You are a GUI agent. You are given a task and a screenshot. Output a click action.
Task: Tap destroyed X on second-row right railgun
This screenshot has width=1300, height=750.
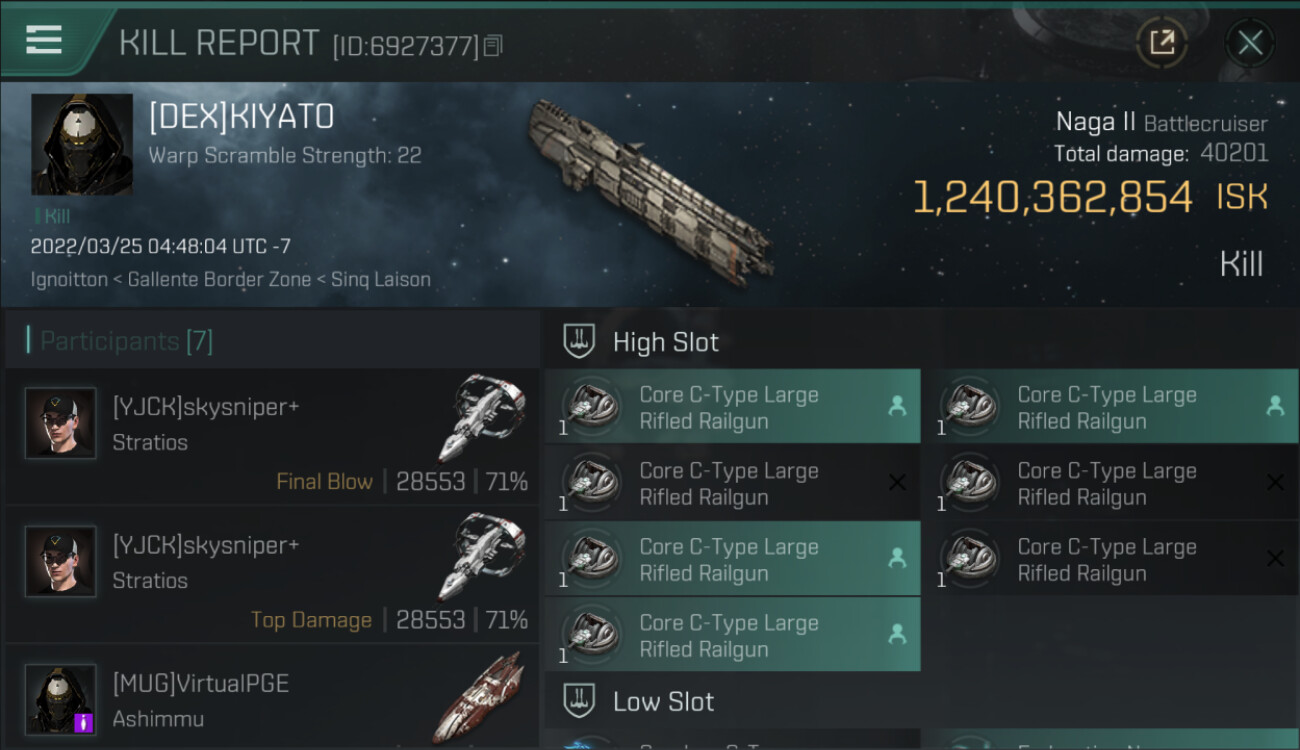tap(1275, 482)
